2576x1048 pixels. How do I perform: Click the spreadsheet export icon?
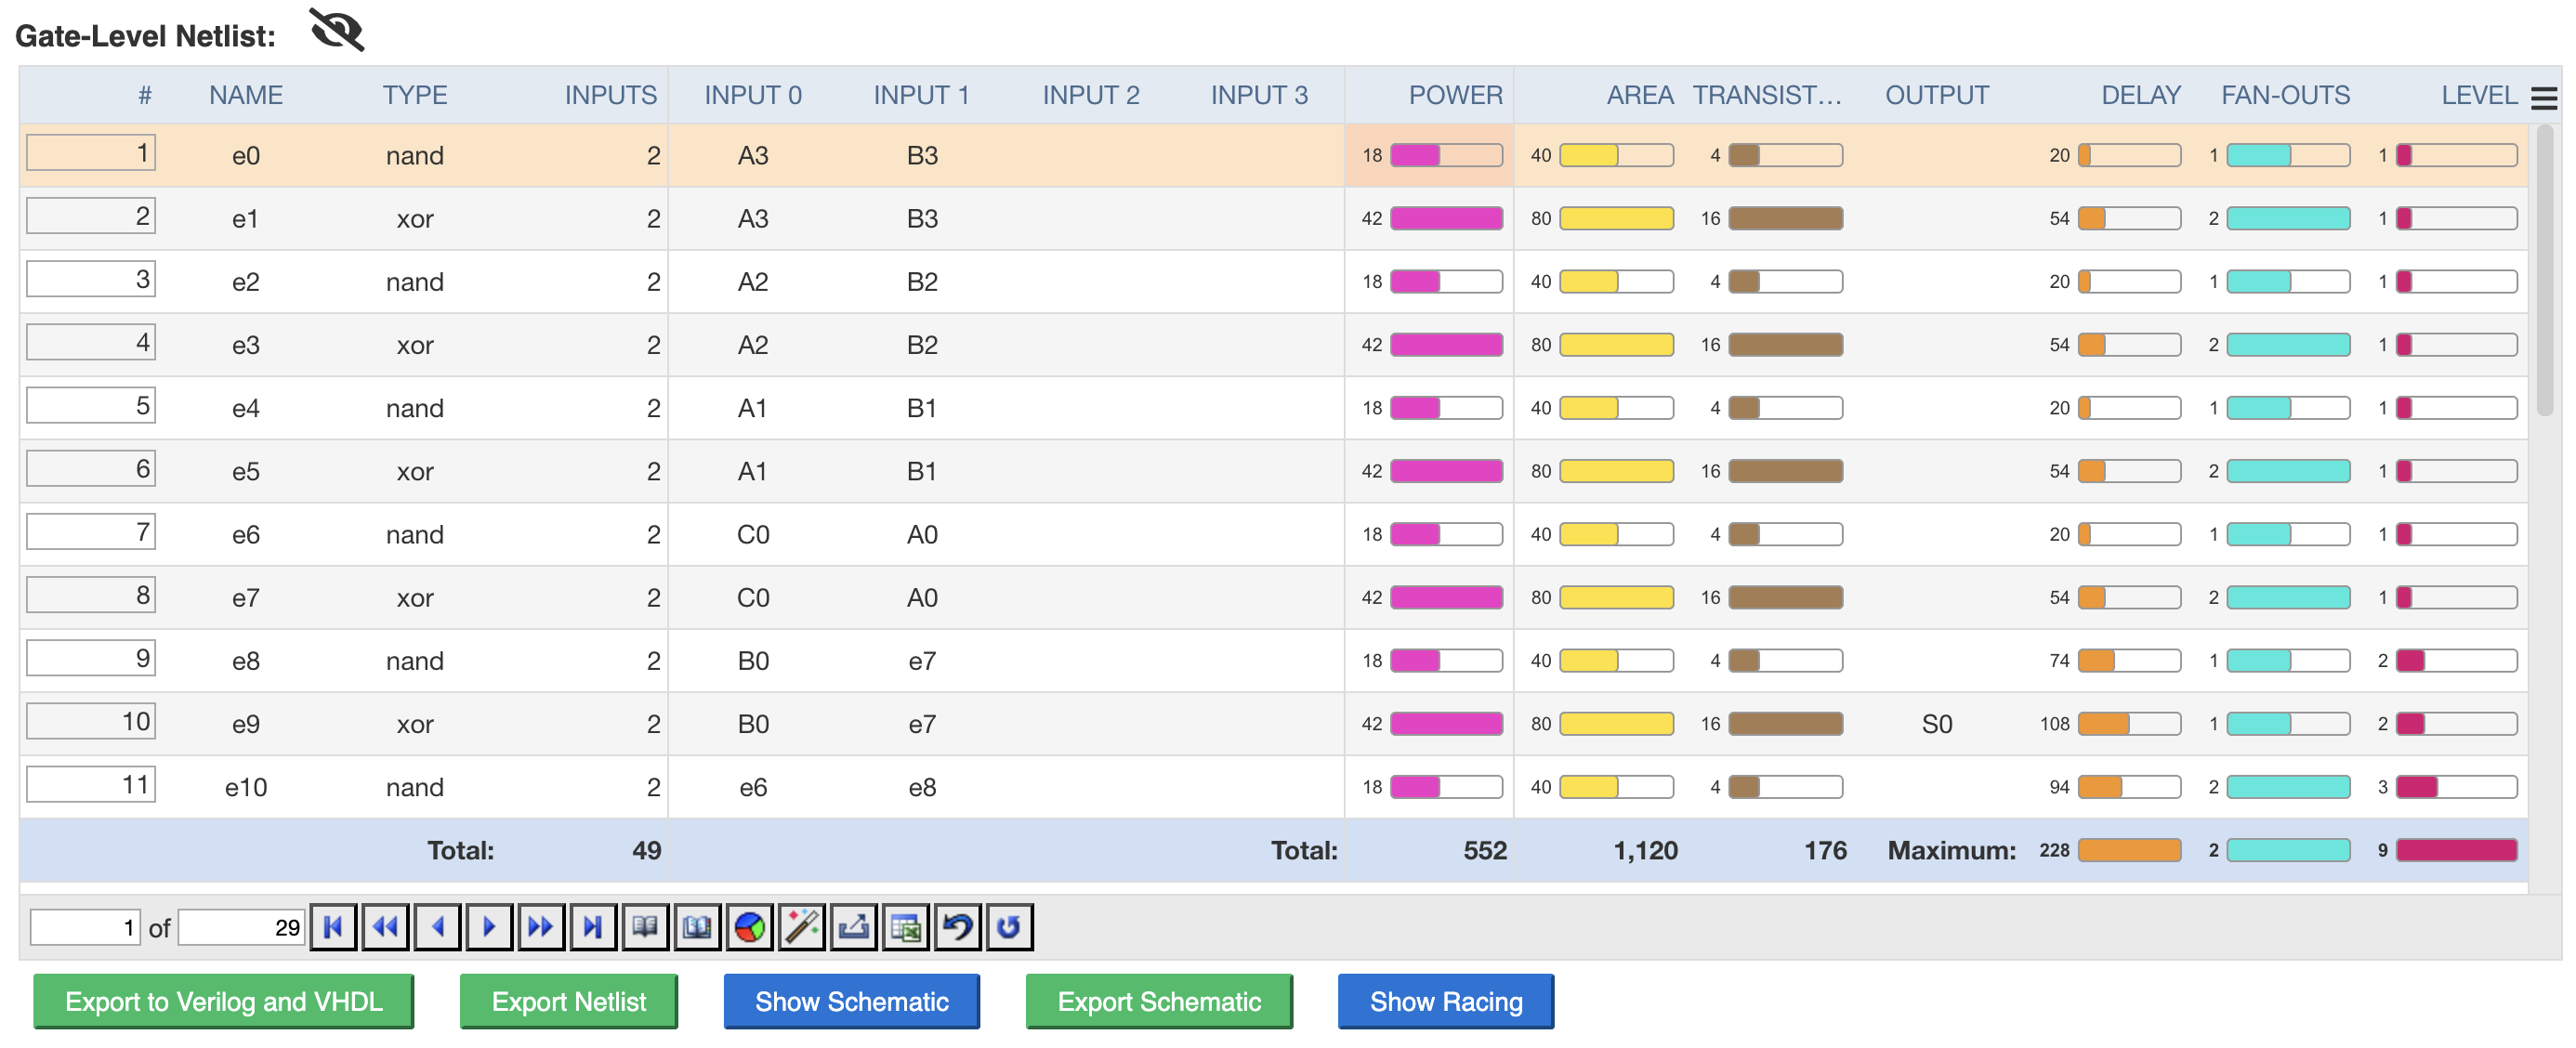905,927
